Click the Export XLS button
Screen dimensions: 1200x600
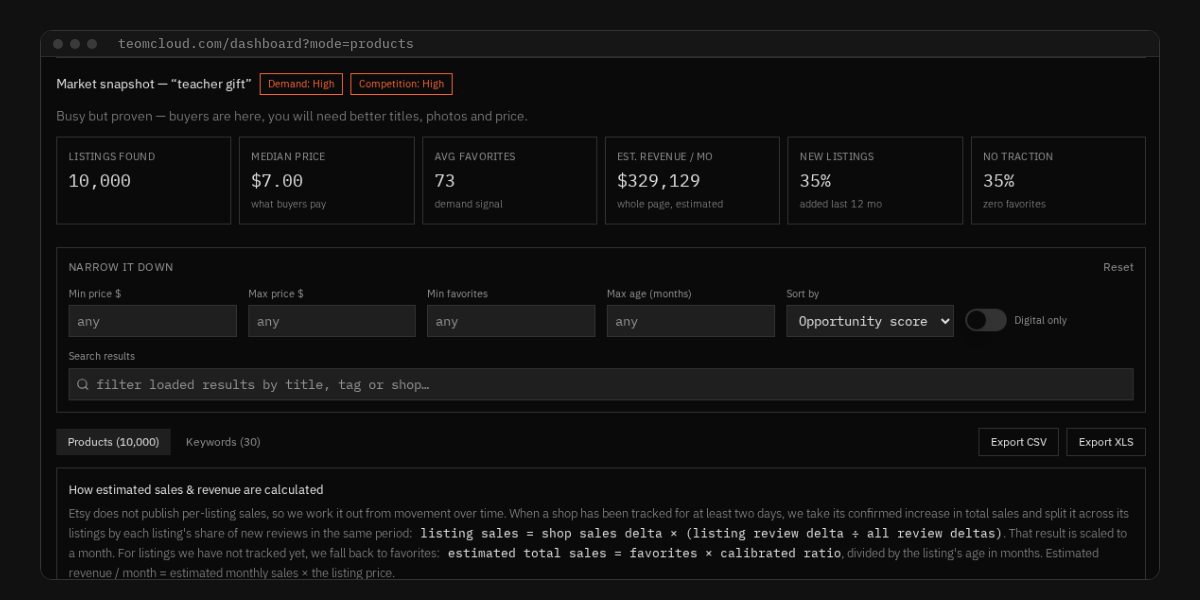point(1106,442)
